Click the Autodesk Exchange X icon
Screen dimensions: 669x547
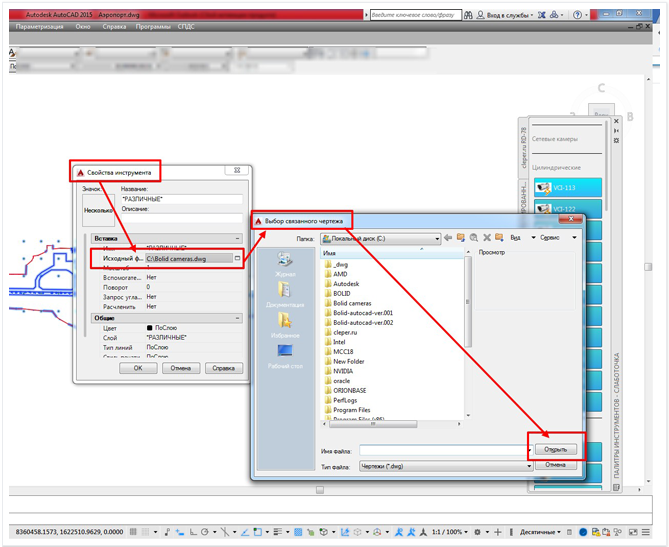(x=541, y=15)
